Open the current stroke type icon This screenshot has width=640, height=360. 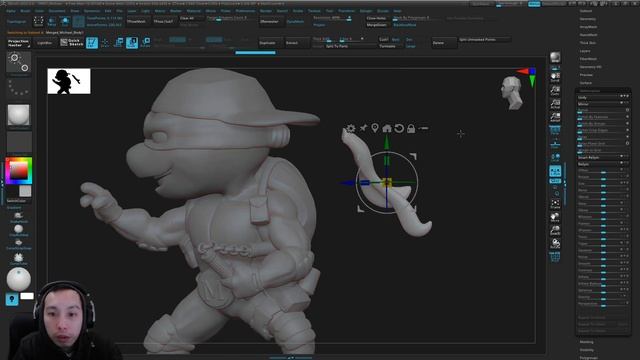pyautogui.click(x=19, y=62)
